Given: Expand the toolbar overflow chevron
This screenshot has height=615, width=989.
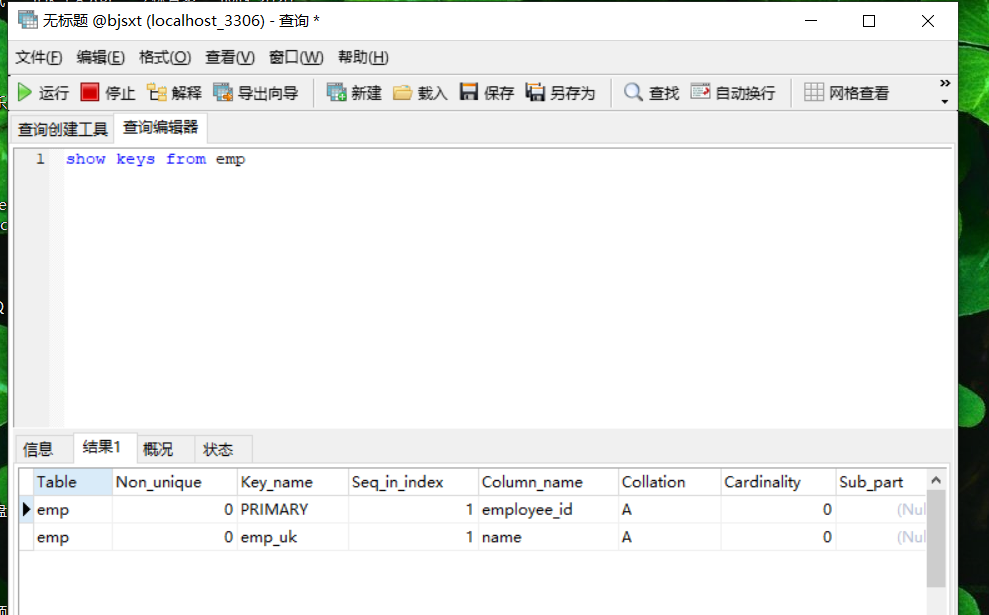Looking at the screenshot, I should point(944,83).
